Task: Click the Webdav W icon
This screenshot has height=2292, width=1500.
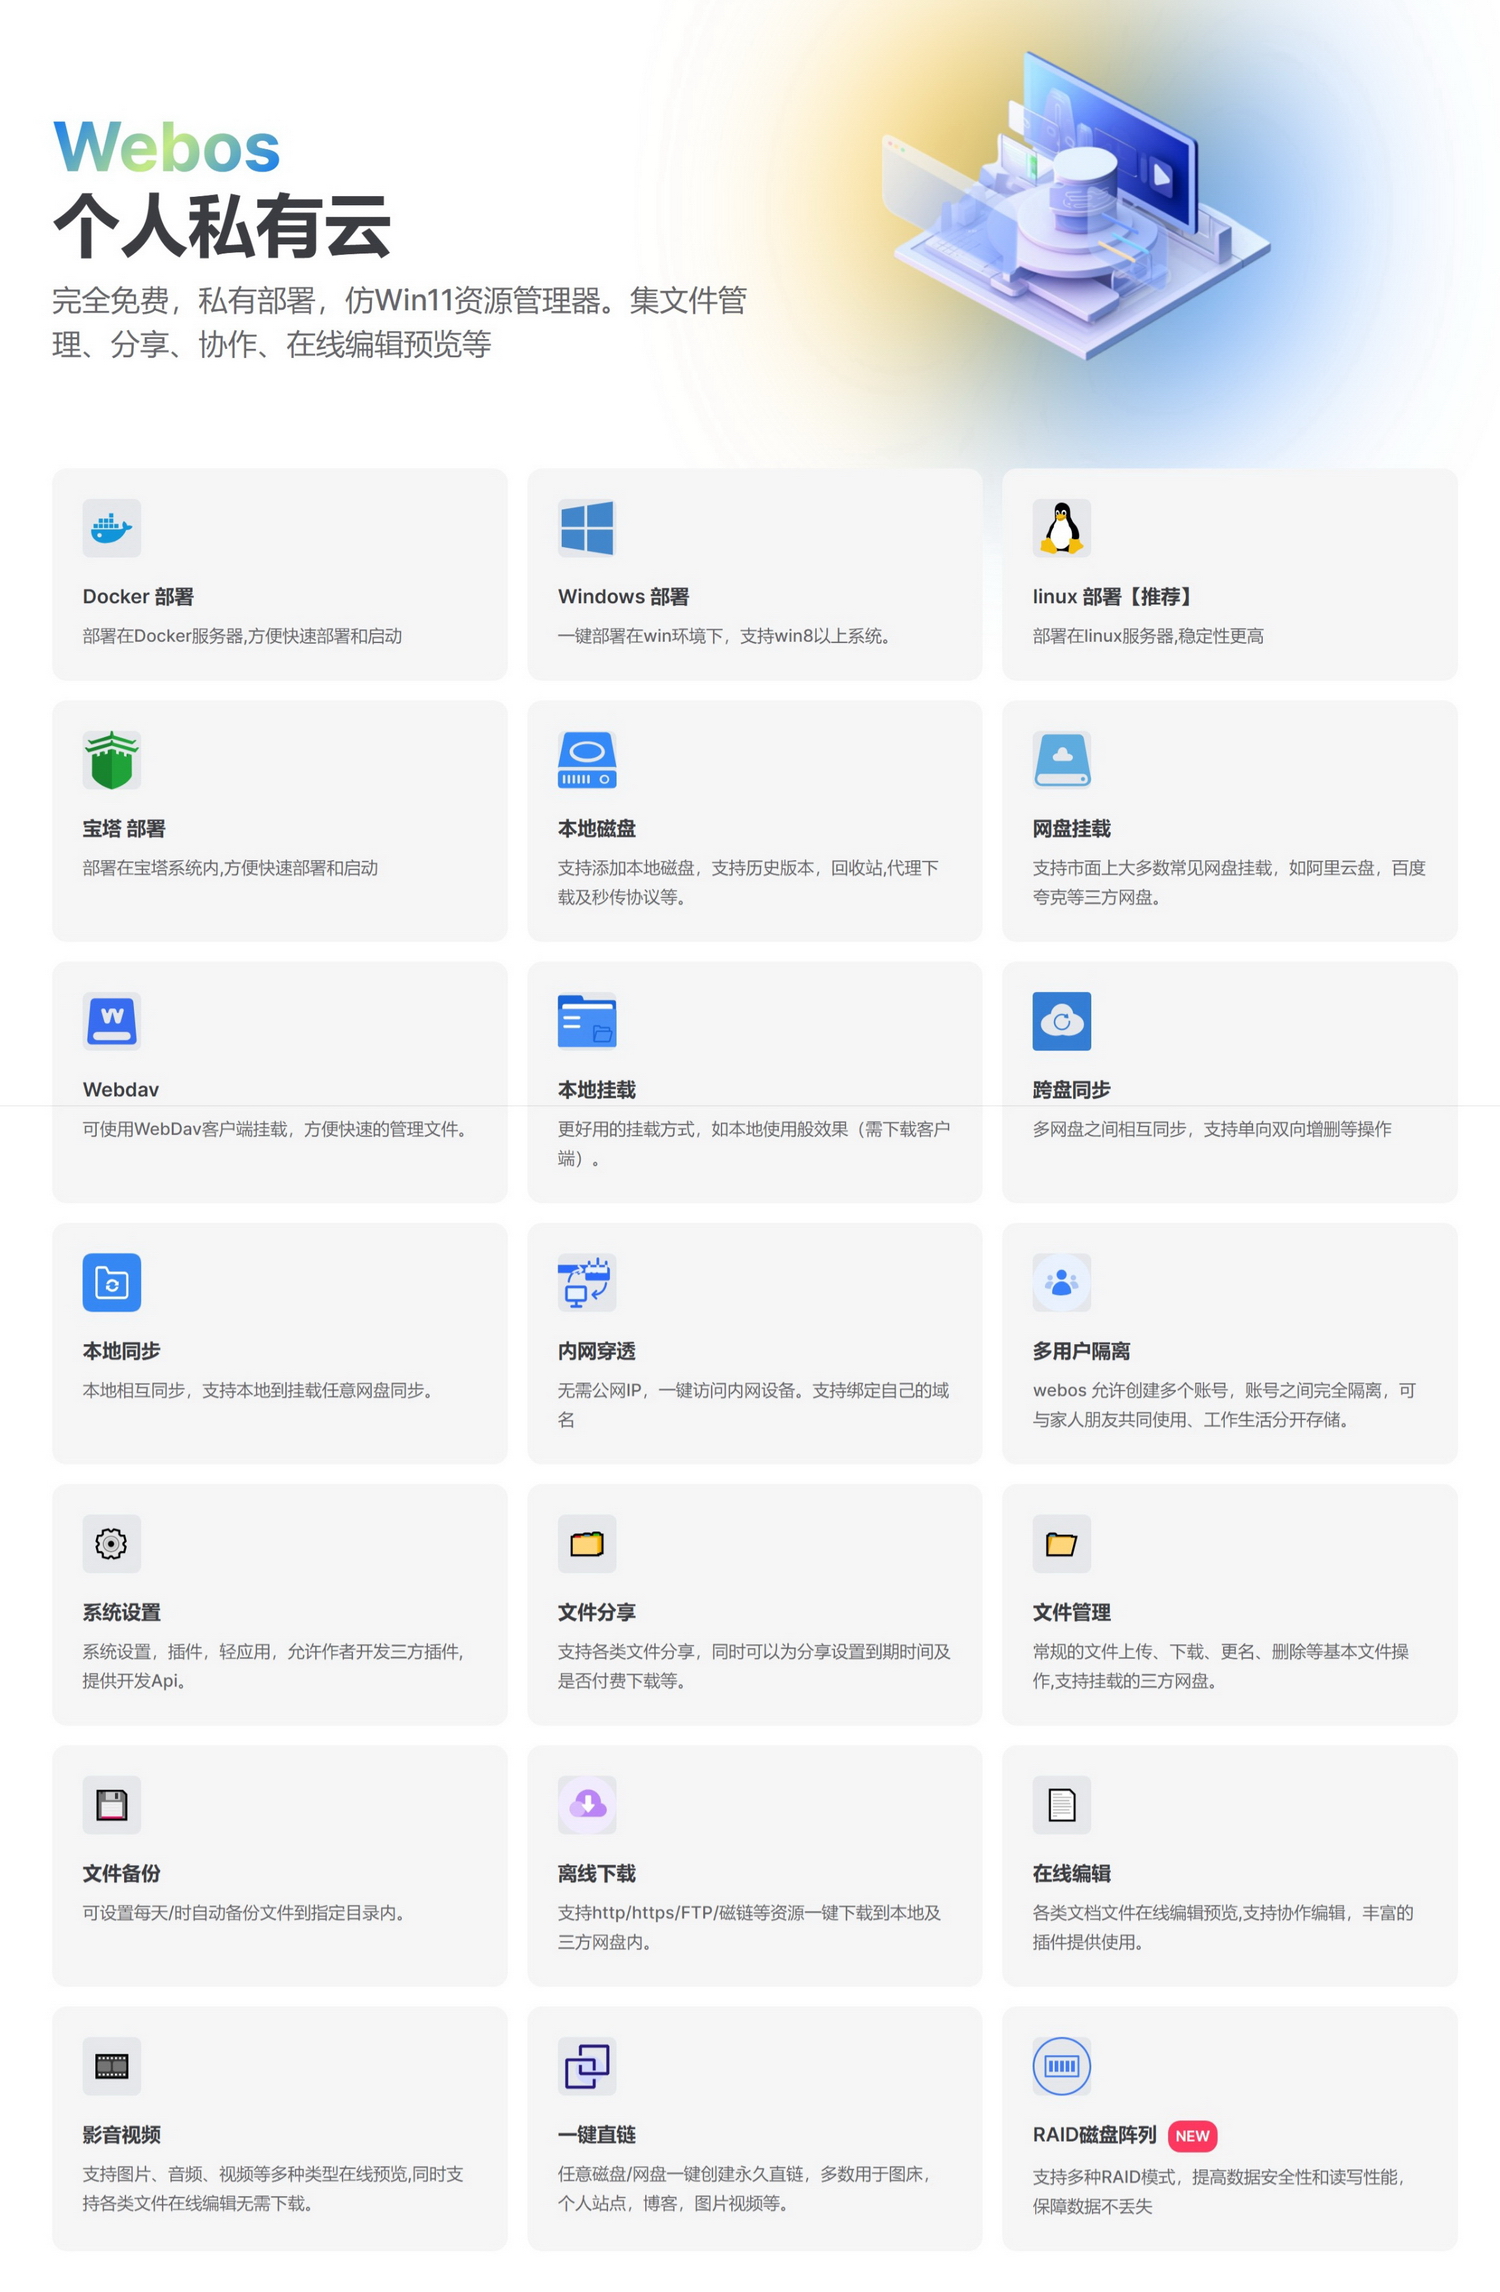Action: click(x=111, y=1021)
